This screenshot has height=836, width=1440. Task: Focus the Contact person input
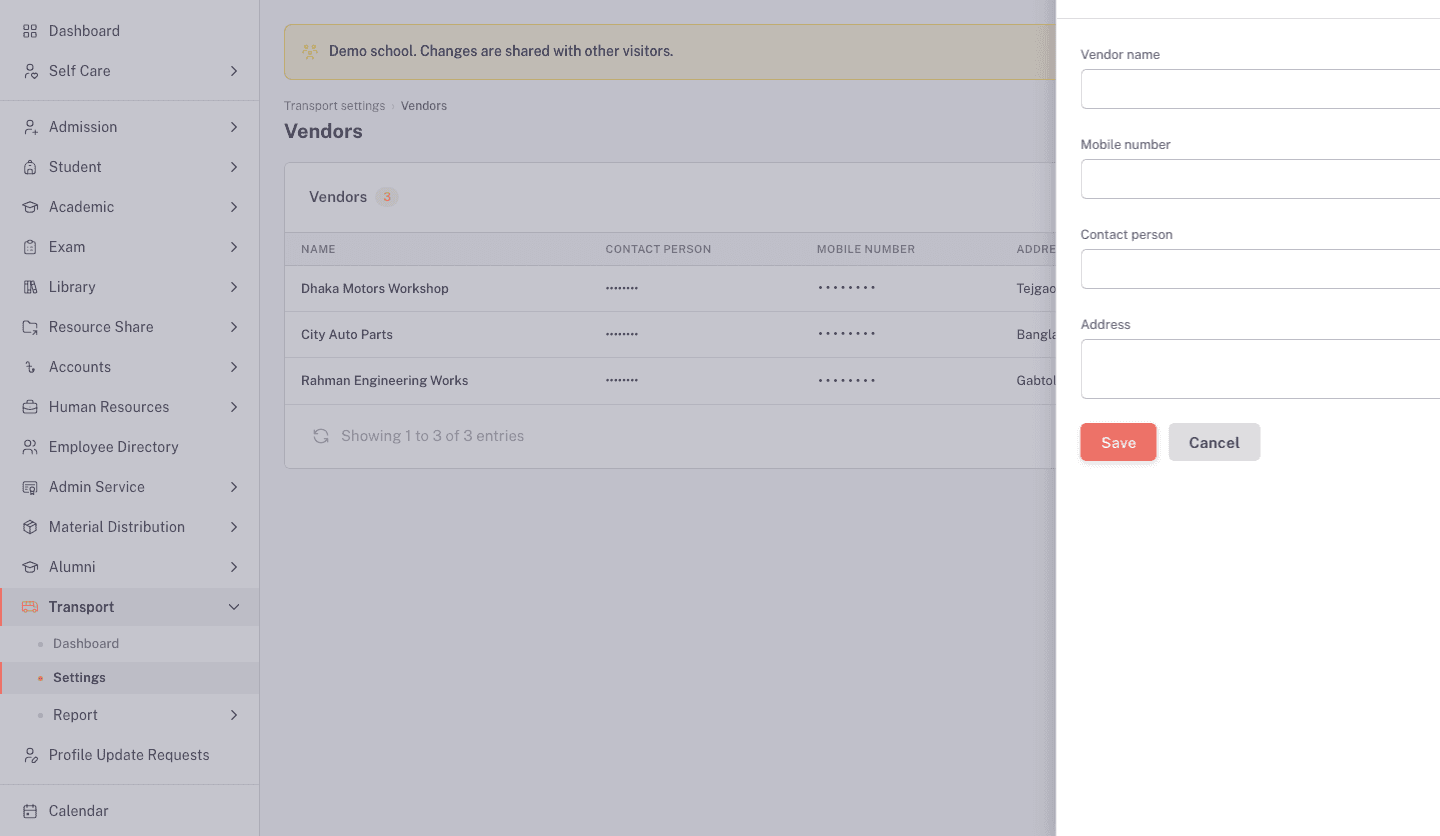pos(1260,269)
